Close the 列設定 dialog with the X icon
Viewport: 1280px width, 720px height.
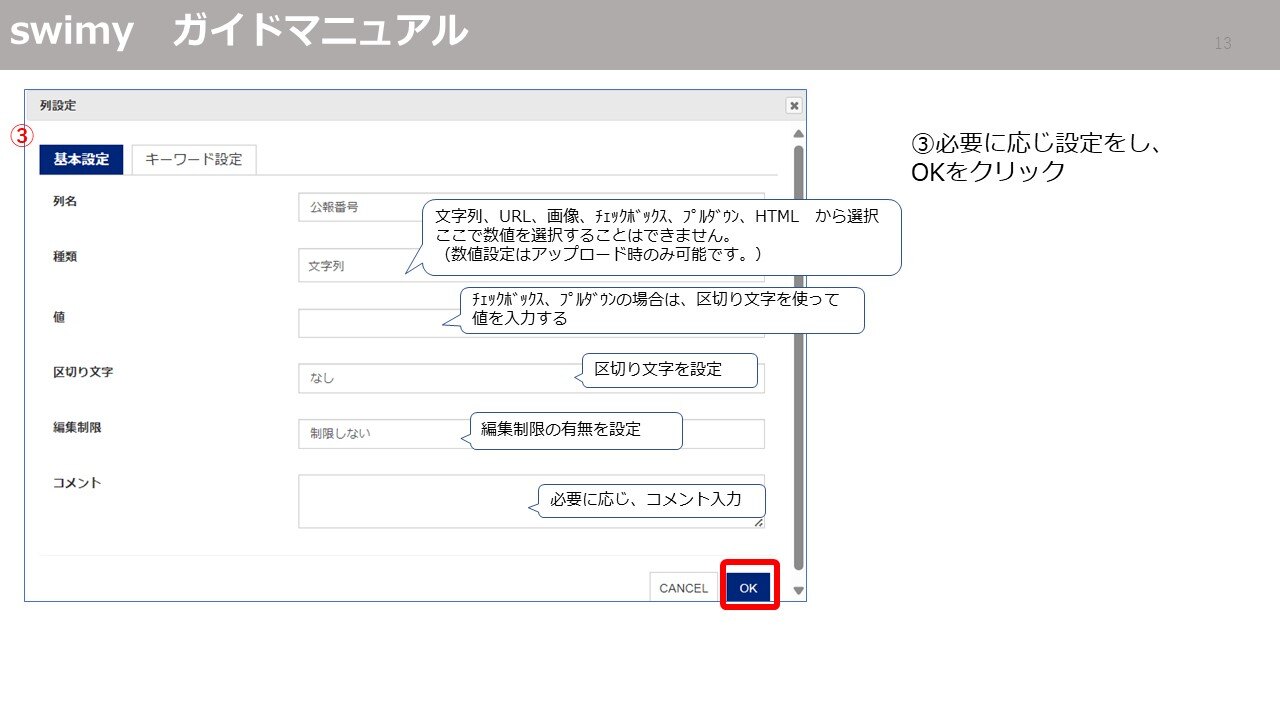[x=793, y=106]
